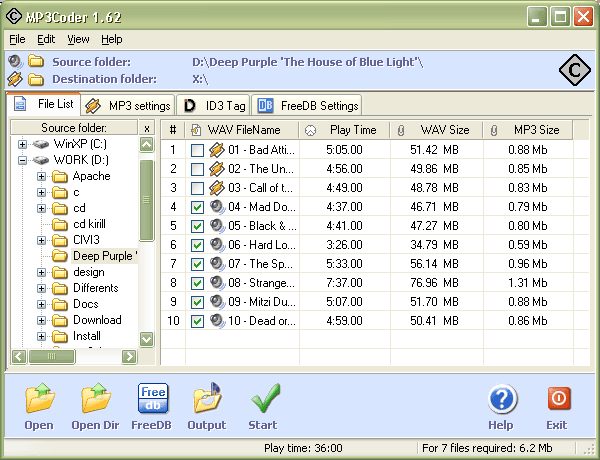Open Help via the question mark icon

tap(501, 401)
